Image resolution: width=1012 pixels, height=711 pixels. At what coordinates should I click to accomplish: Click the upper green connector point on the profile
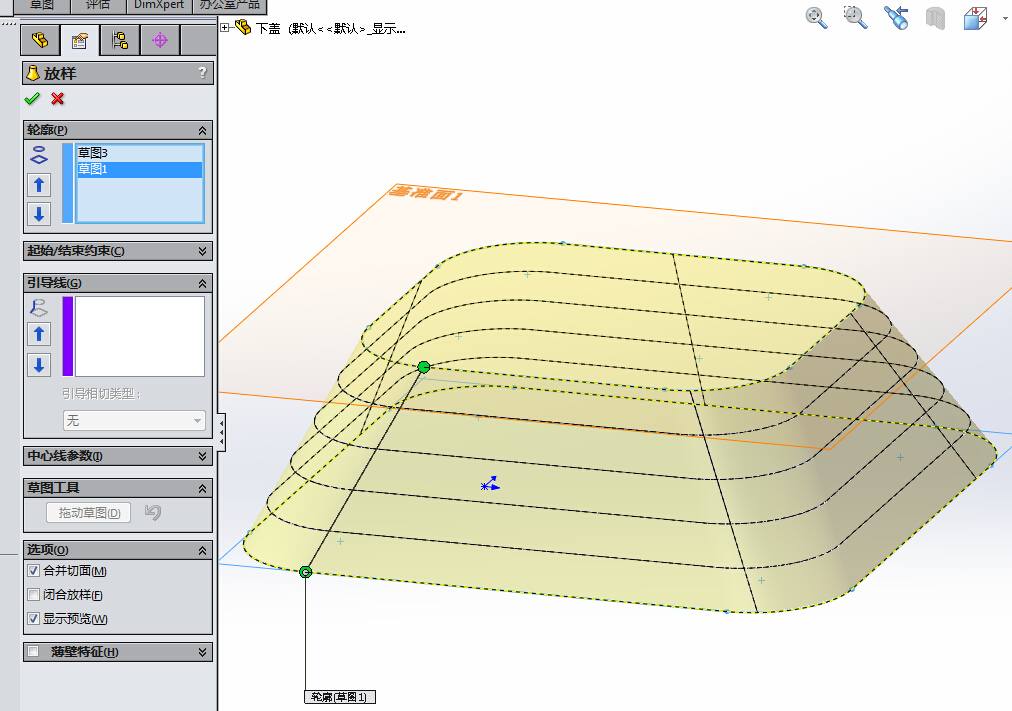423,367
